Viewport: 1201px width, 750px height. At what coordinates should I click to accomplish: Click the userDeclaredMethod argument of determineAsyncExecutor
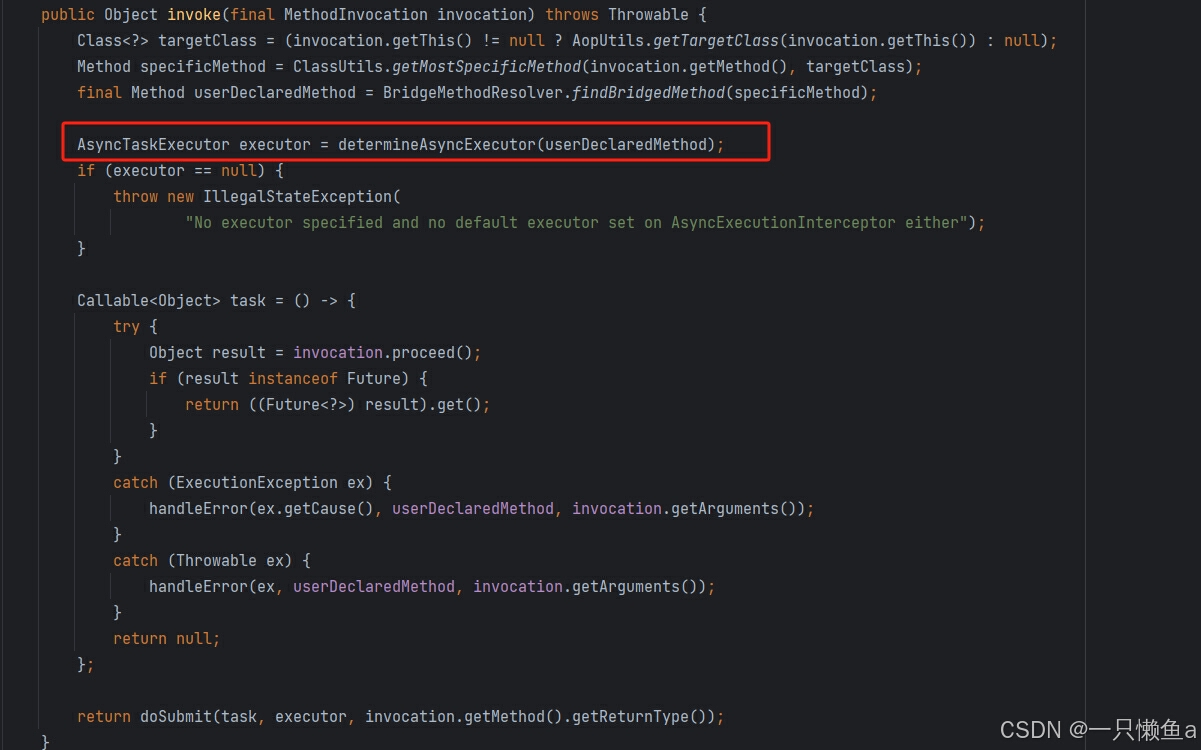pos(625,144)
